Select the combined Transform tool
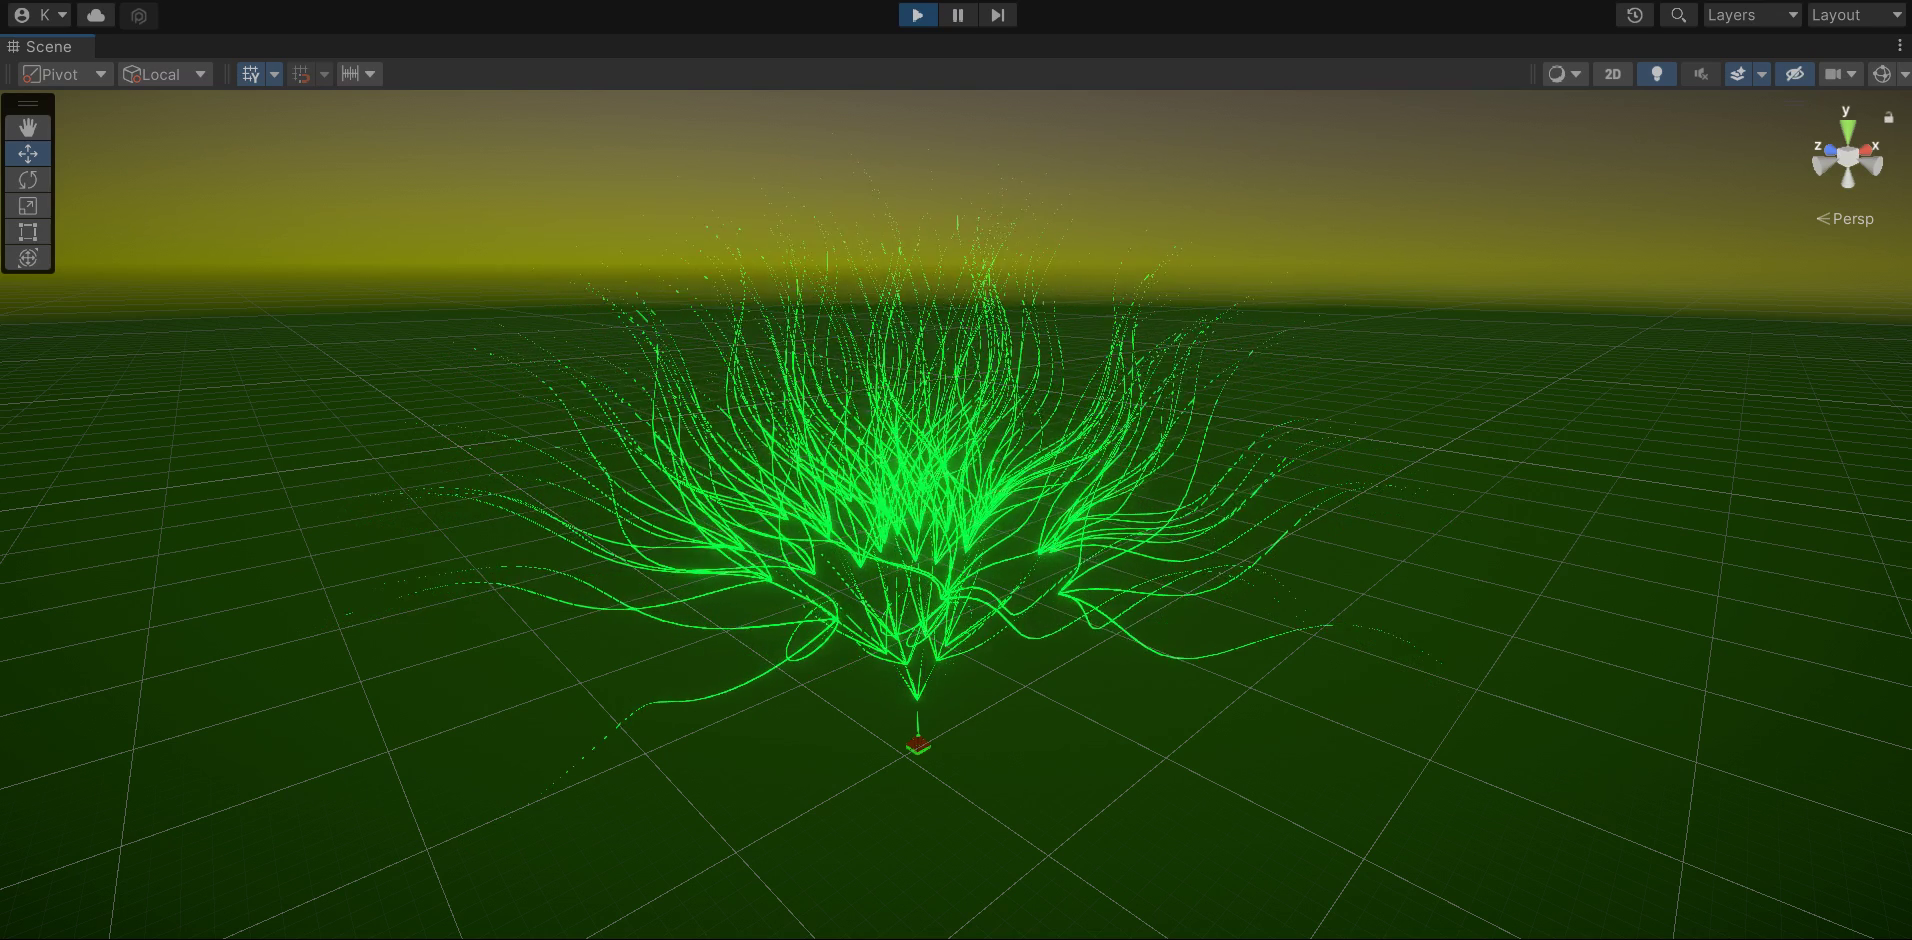Viewport: 1912px width, 940px height. [x=28, y=257]
